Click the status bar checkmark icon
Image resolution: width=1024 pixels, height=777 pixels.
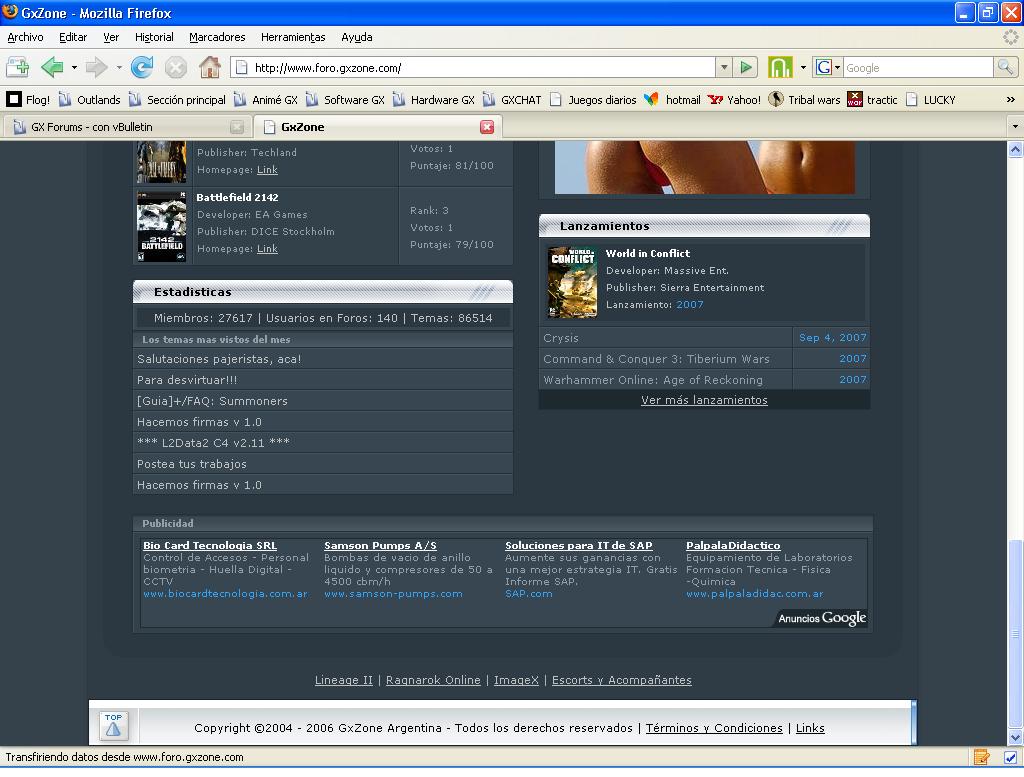pos(1010,758)
